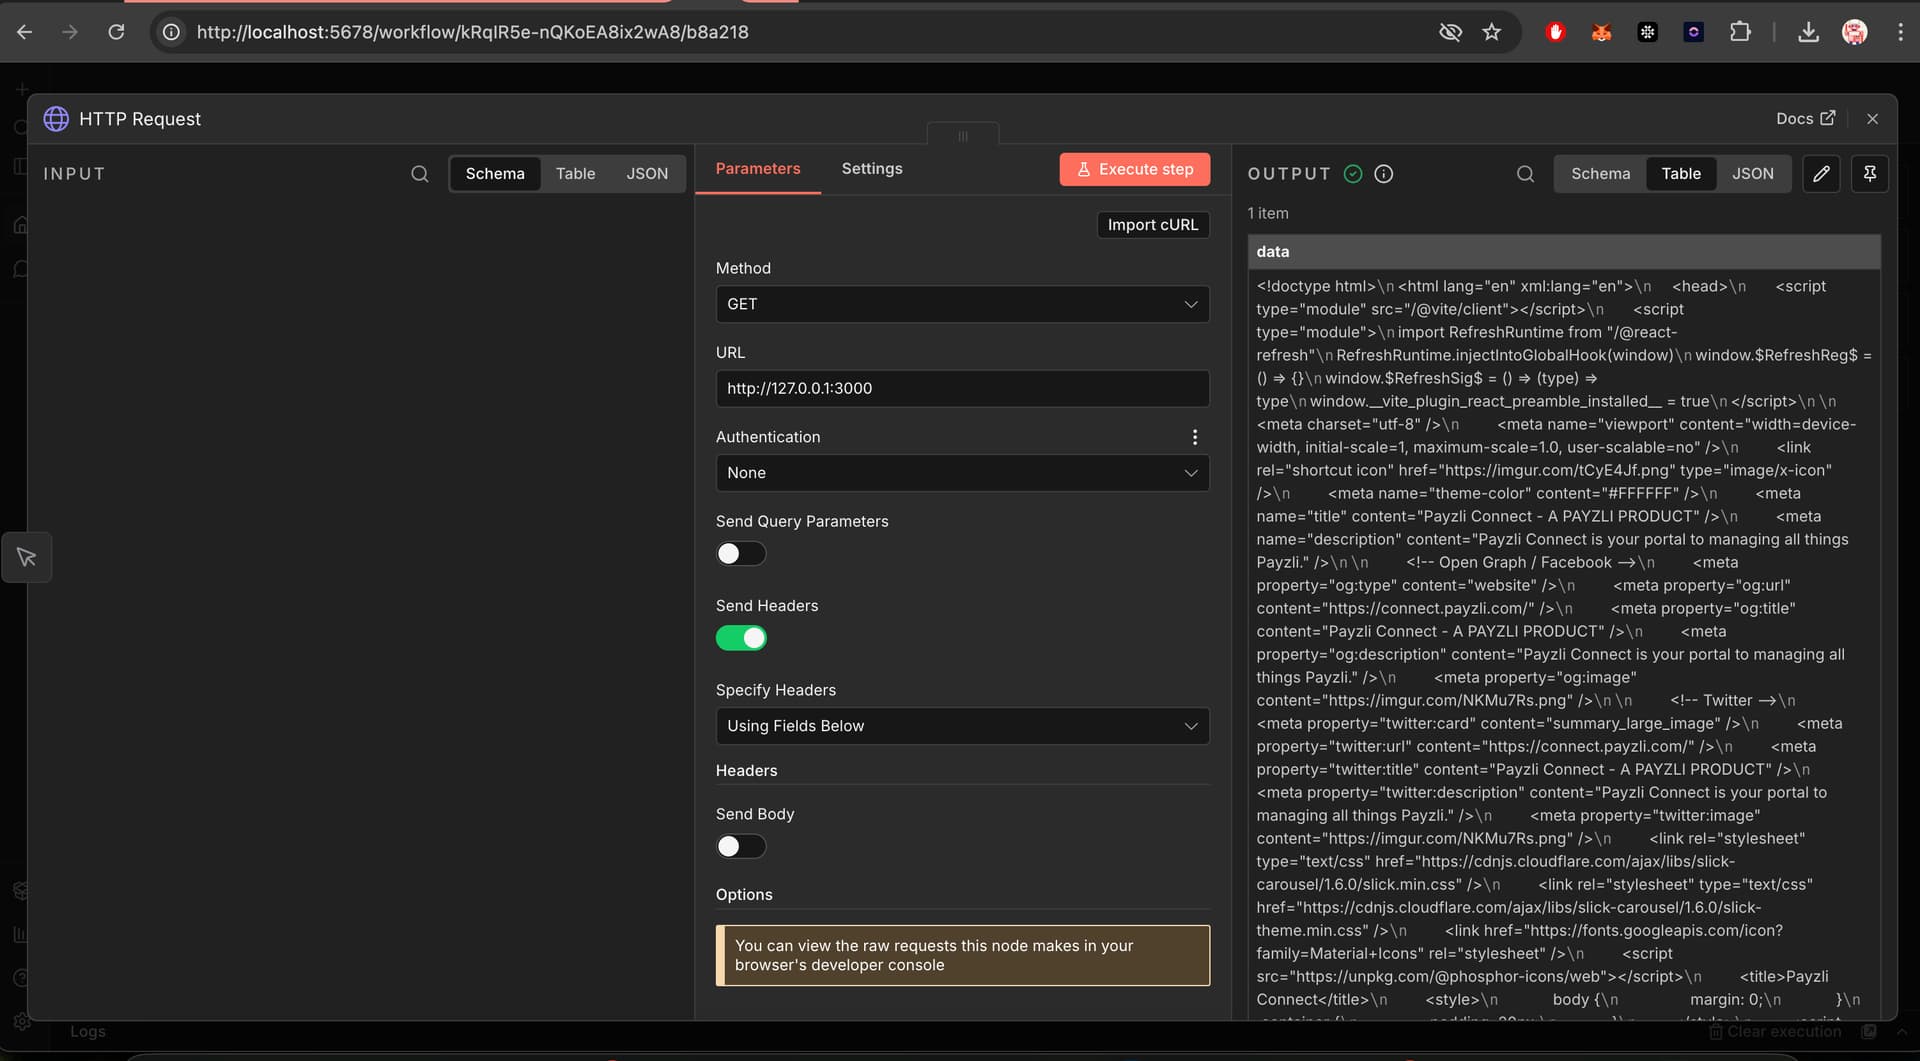Click the edit output pencil icon
The height and width of the screenshot is (1061, 1920).
coord(1821,174)
